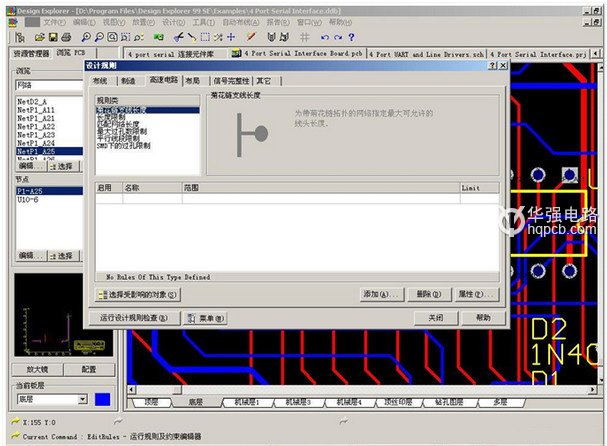Close the 设计规则 dialog with X
The height and width of the screenshot is (446, 607).
point(502,65)
